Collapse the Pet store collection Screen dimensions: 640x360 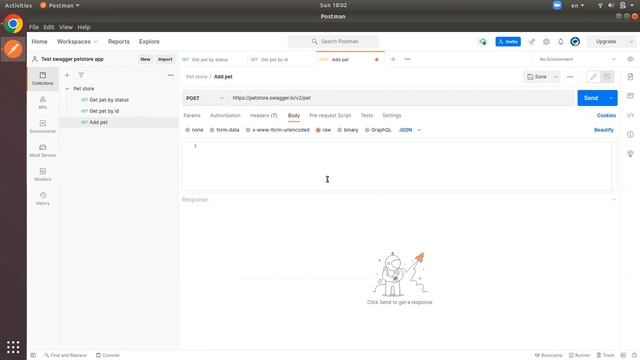coord(67,89)
